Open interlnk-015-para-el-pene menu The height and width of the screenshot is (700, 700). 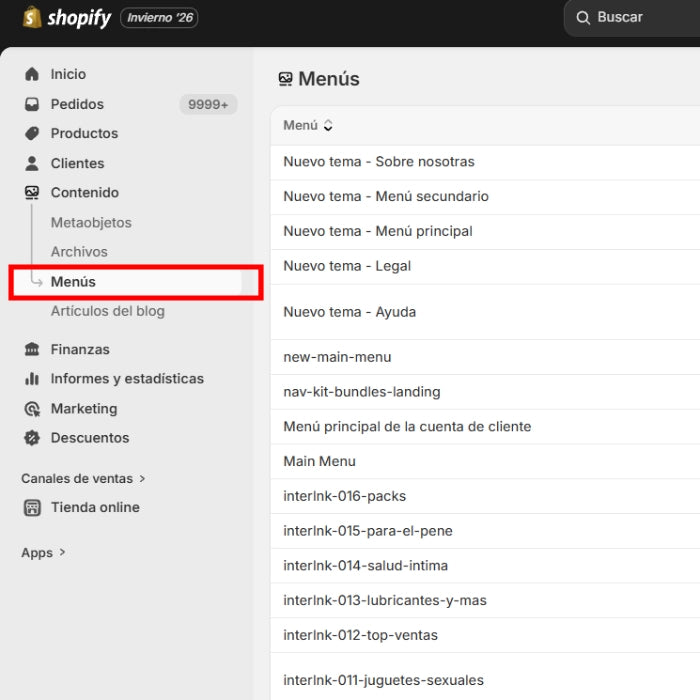485,531
